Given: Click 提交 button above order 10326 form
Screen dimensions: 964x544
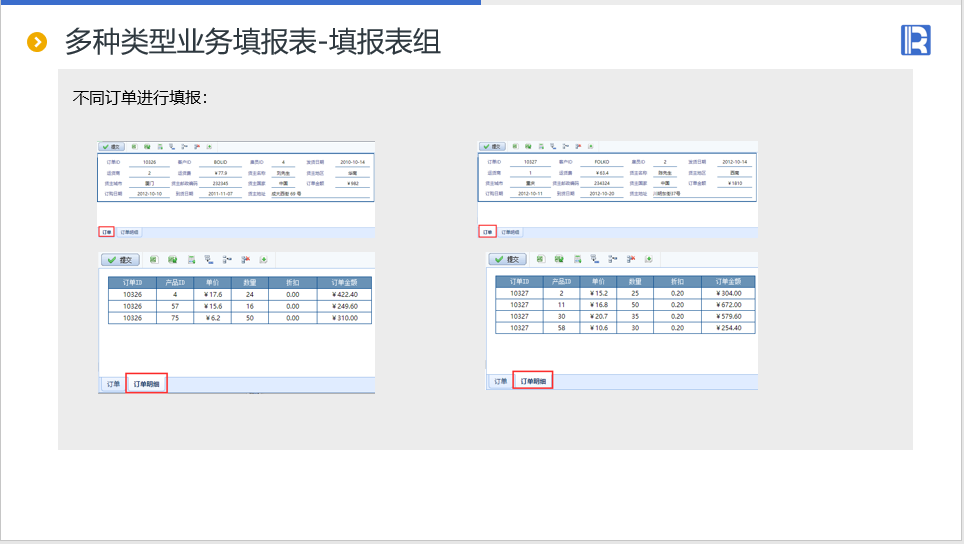Looking at the screenshot, I should point(111,147).
